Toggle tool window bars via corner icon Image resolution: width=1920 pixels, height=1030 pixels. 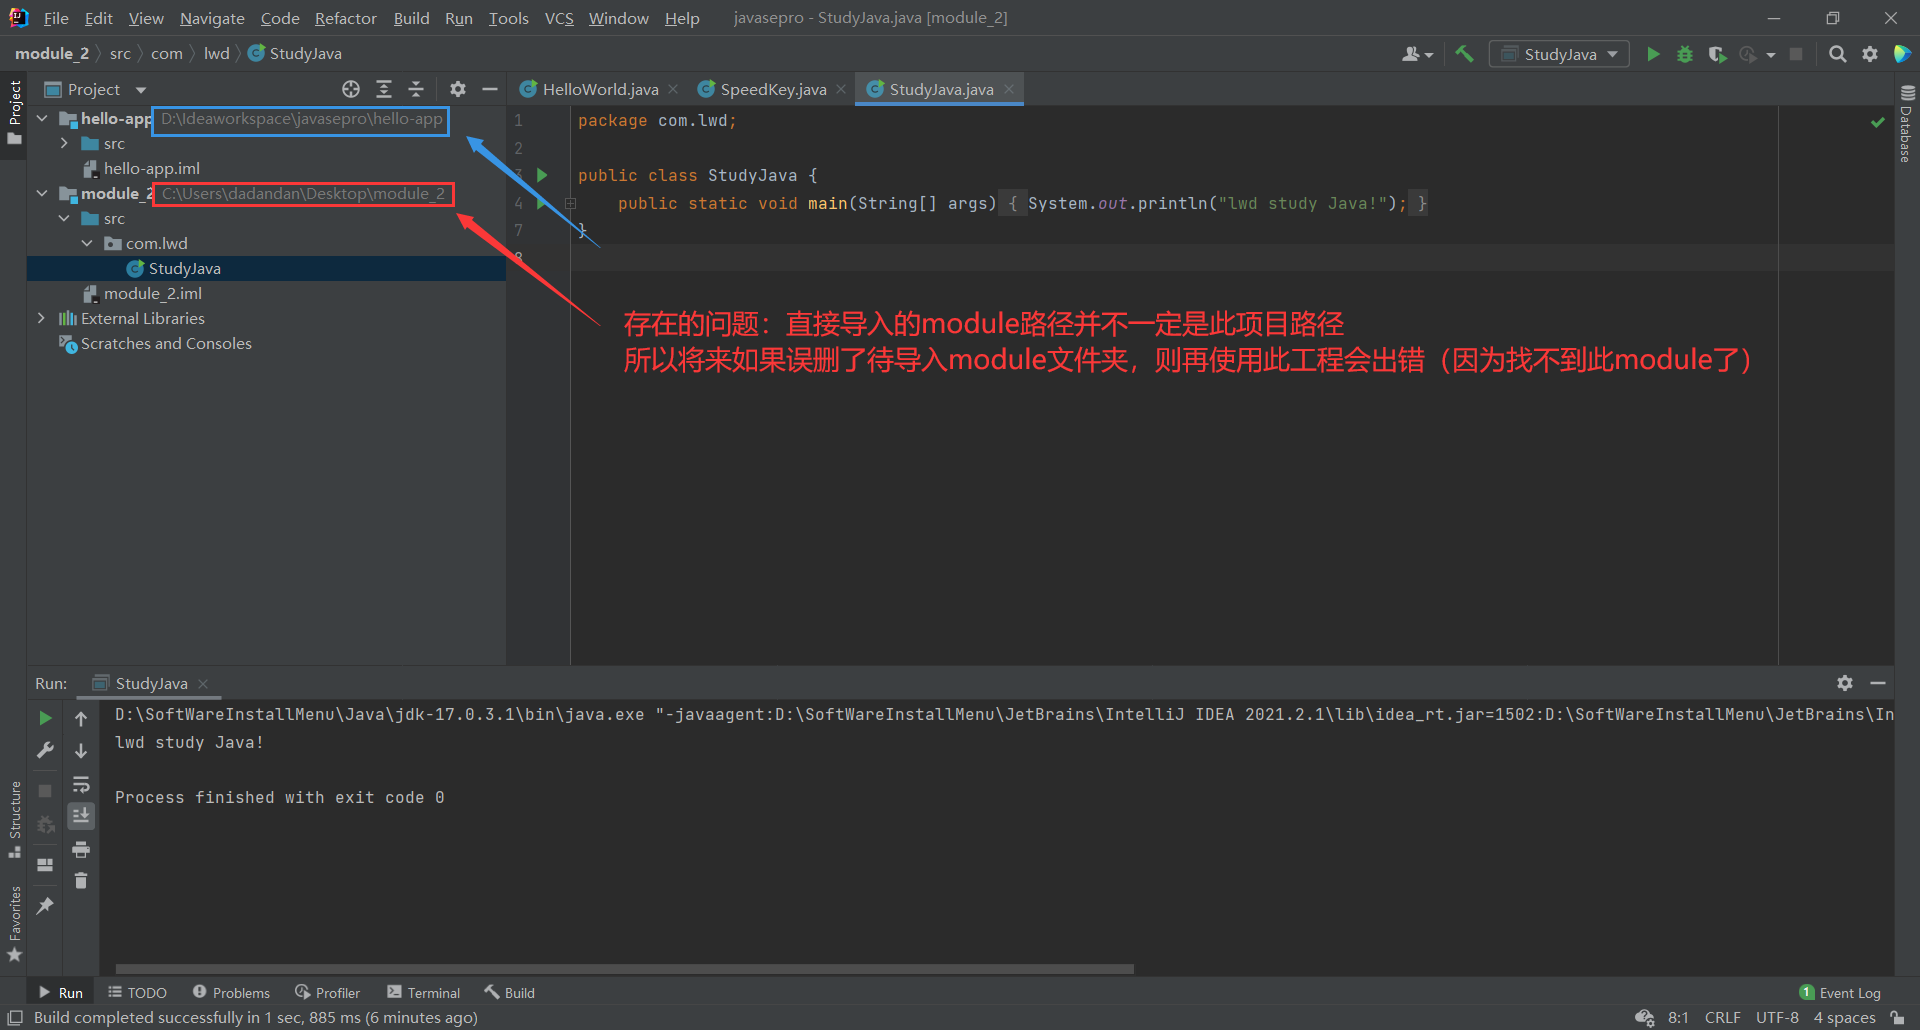[x=15, y=1017]
